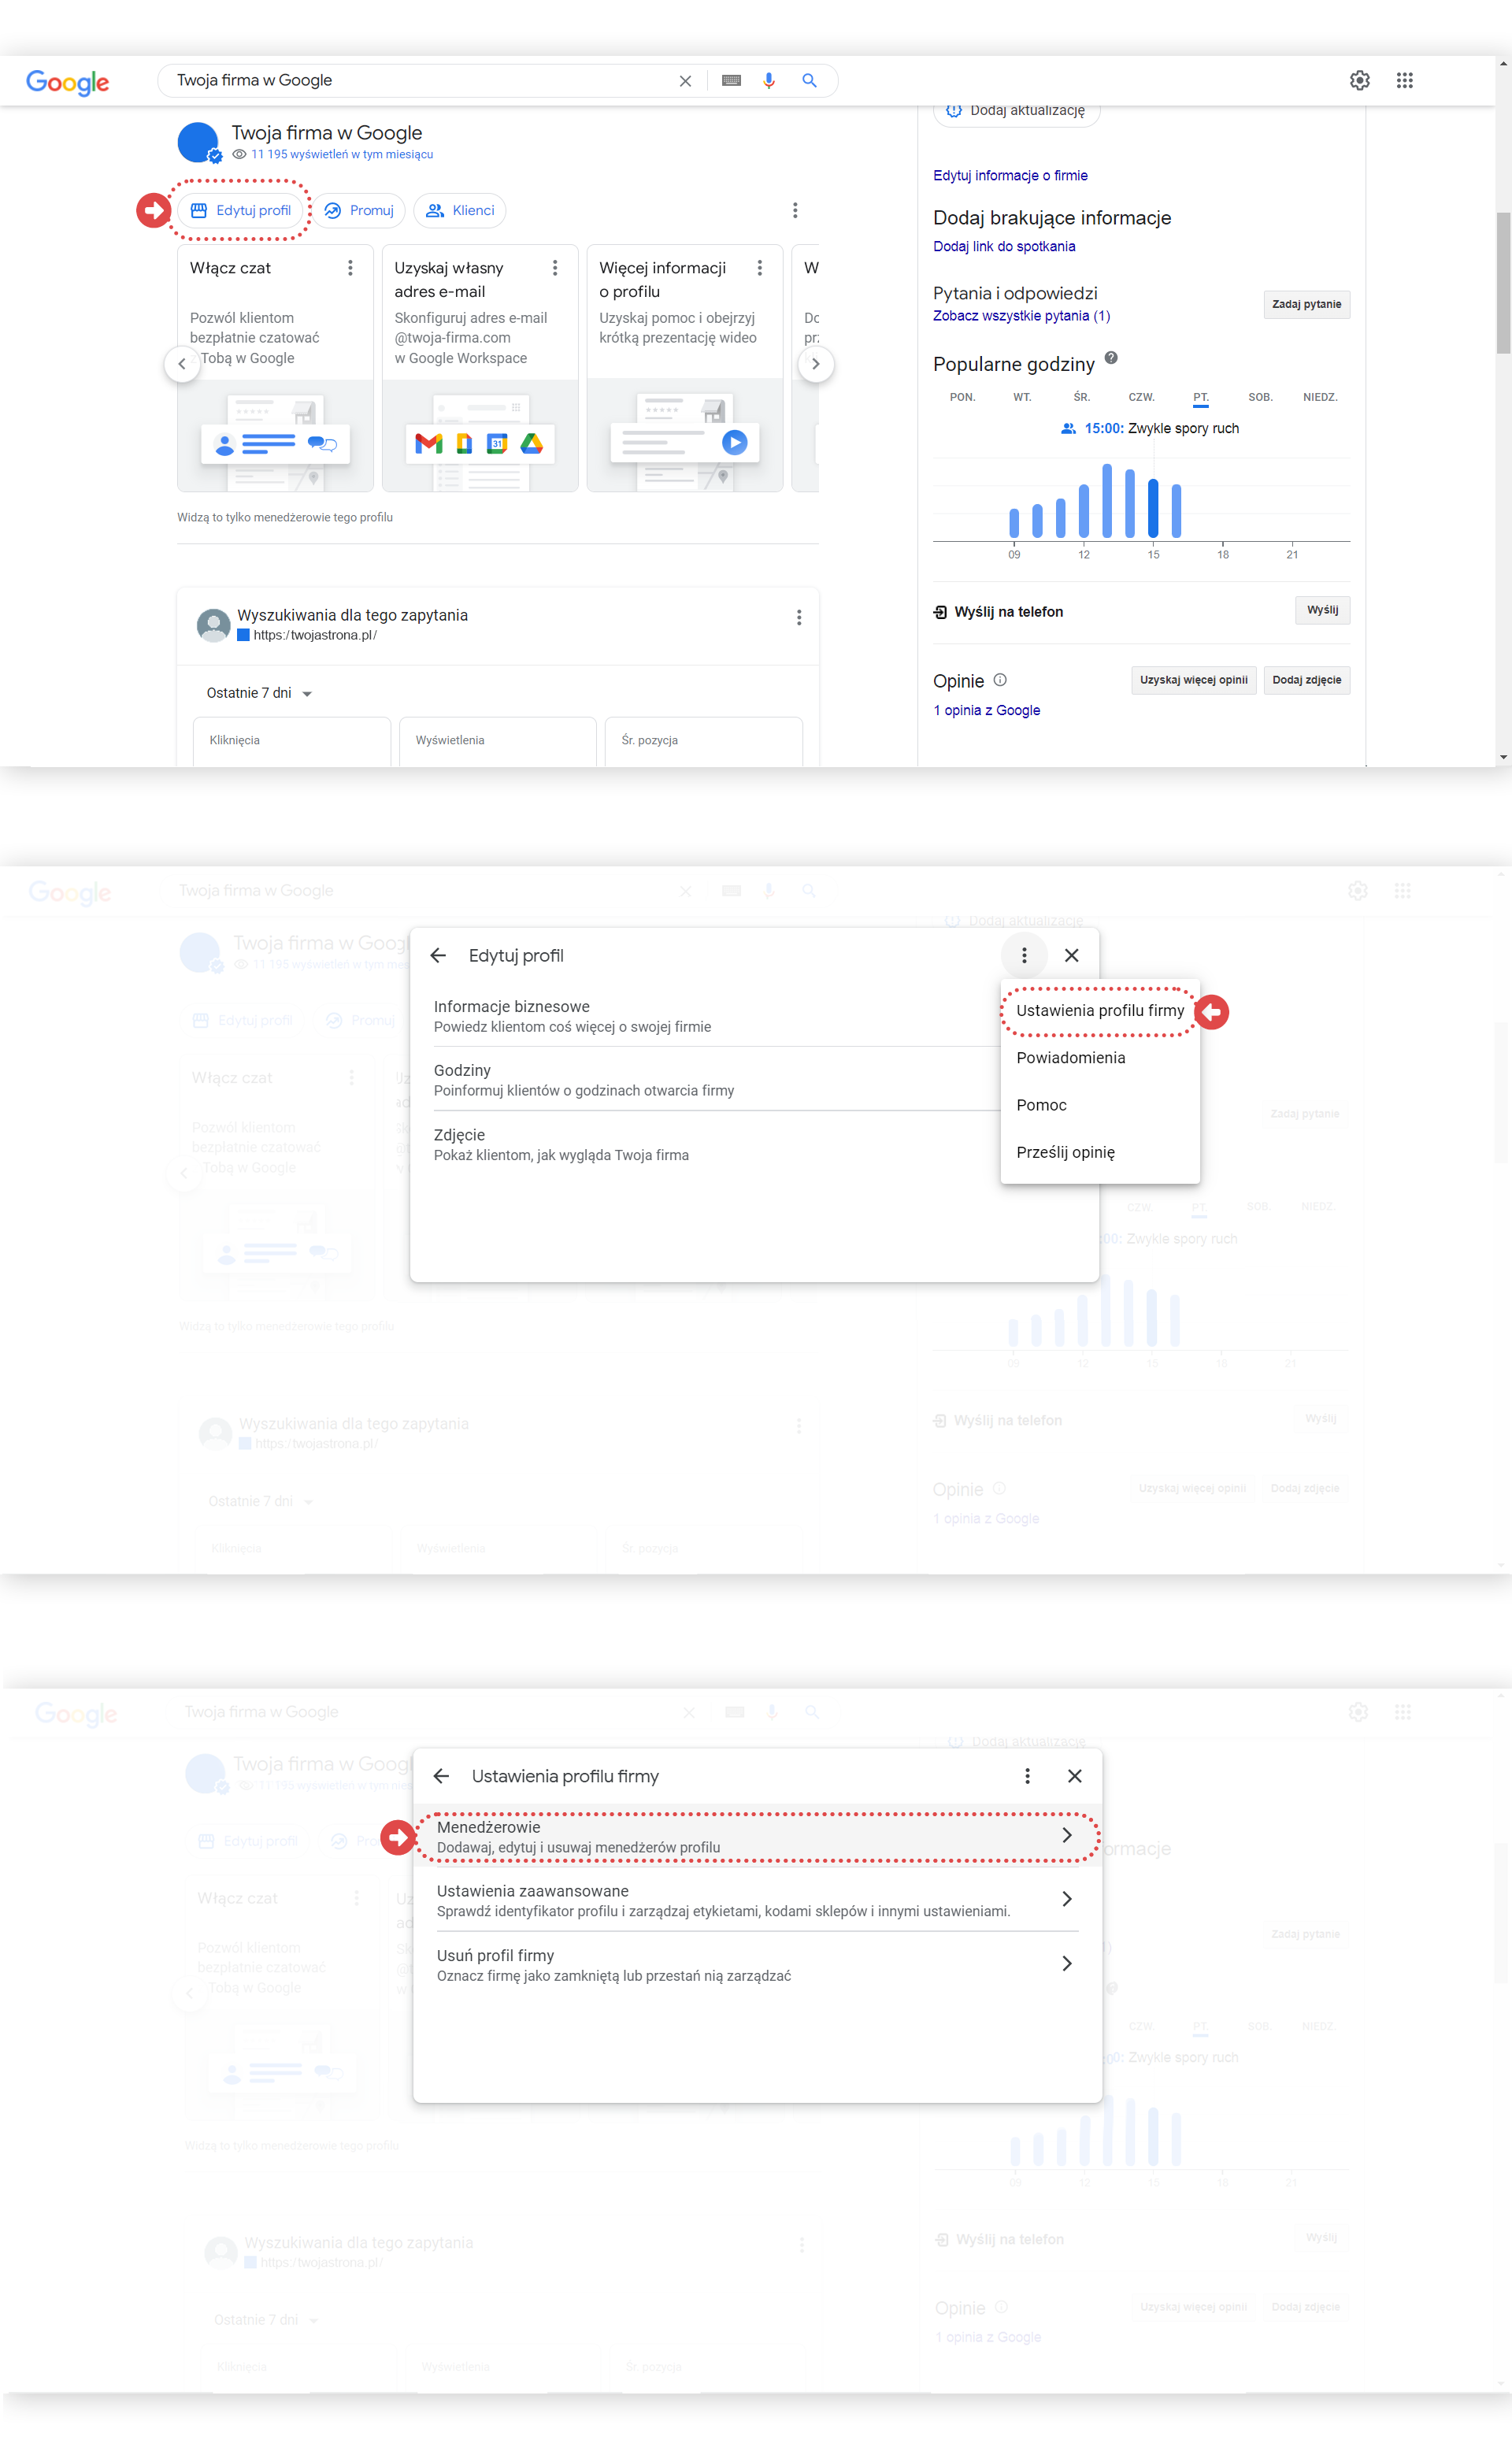1512x2451 pixels.
Task: Choose Powiadomienia from the menu
Action: (x=1100, y=1058)
